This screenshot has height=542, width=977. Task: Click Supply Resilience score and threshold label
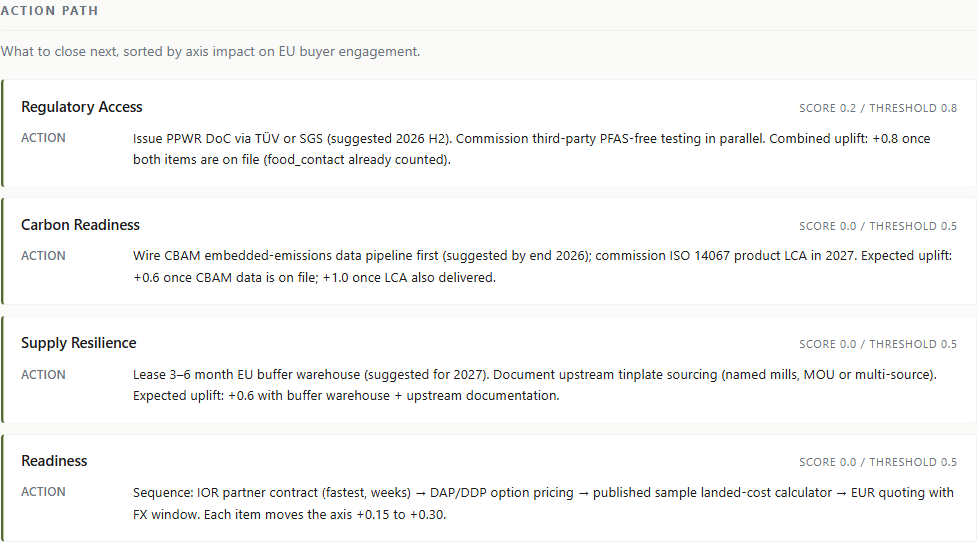tap(878, 345)
